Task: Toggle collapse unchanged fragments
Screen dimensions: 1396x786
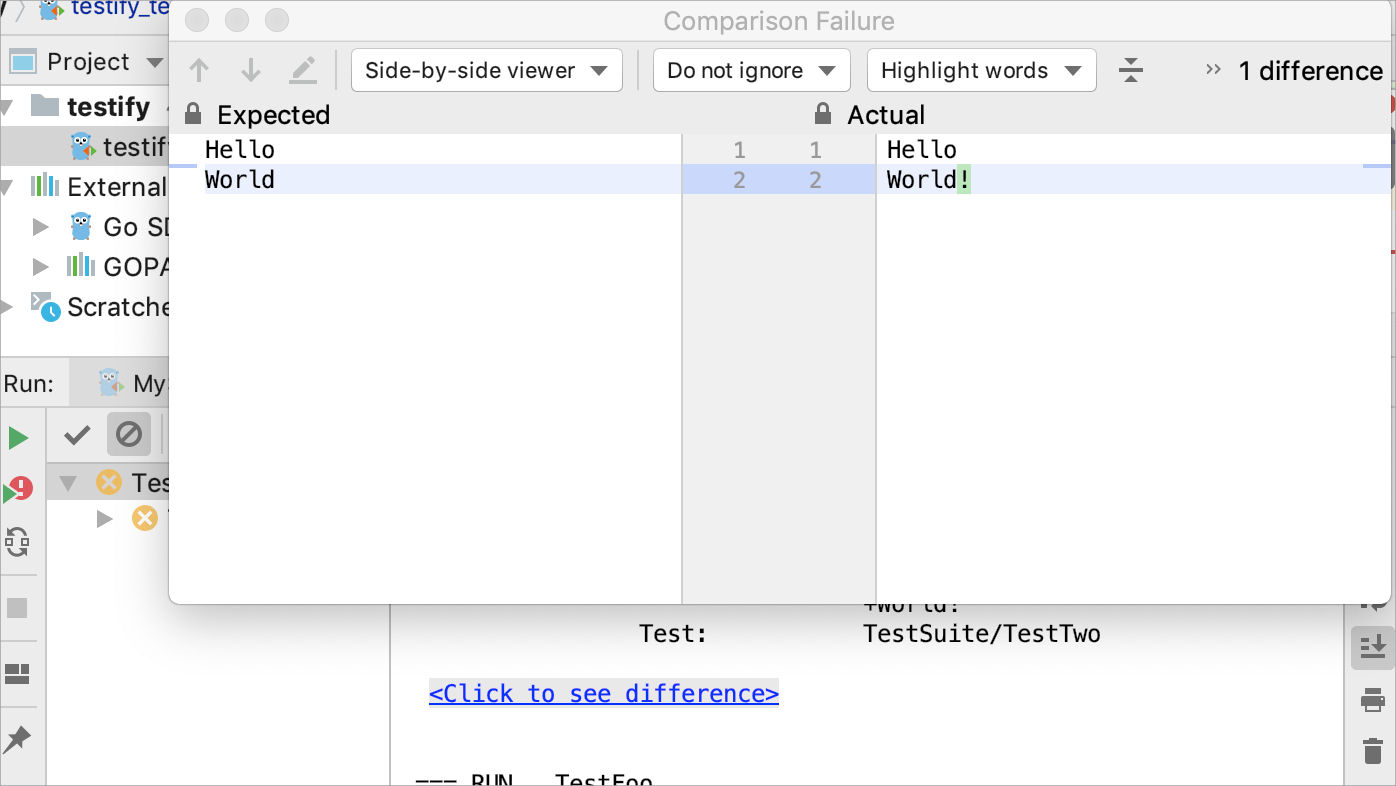Action: pyautogui.click(x=1131, y=70)
